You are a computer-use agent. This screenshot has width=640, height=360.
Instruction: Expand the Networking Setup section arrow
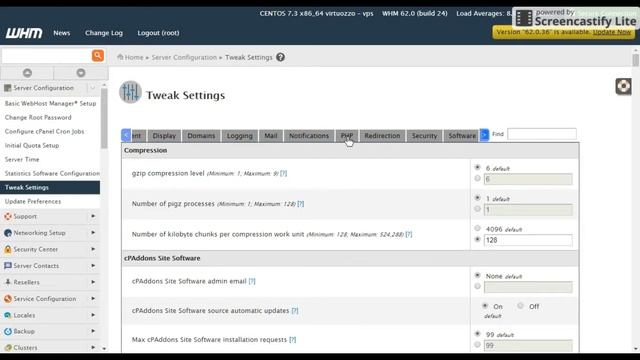(93, 233)
